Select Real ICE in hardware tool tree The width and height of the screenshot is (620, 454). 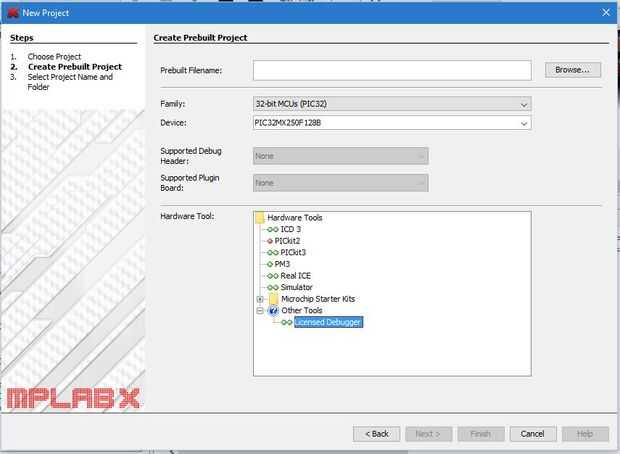(x=295, y=276)
